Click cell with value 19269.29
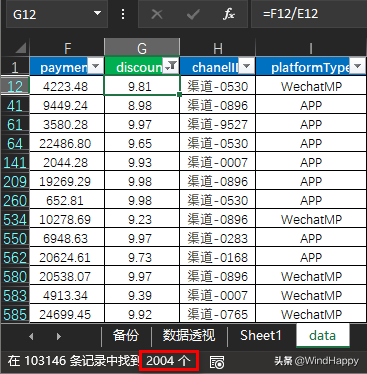The height and width of the screenshot is (374, 367). click(67, 181)
